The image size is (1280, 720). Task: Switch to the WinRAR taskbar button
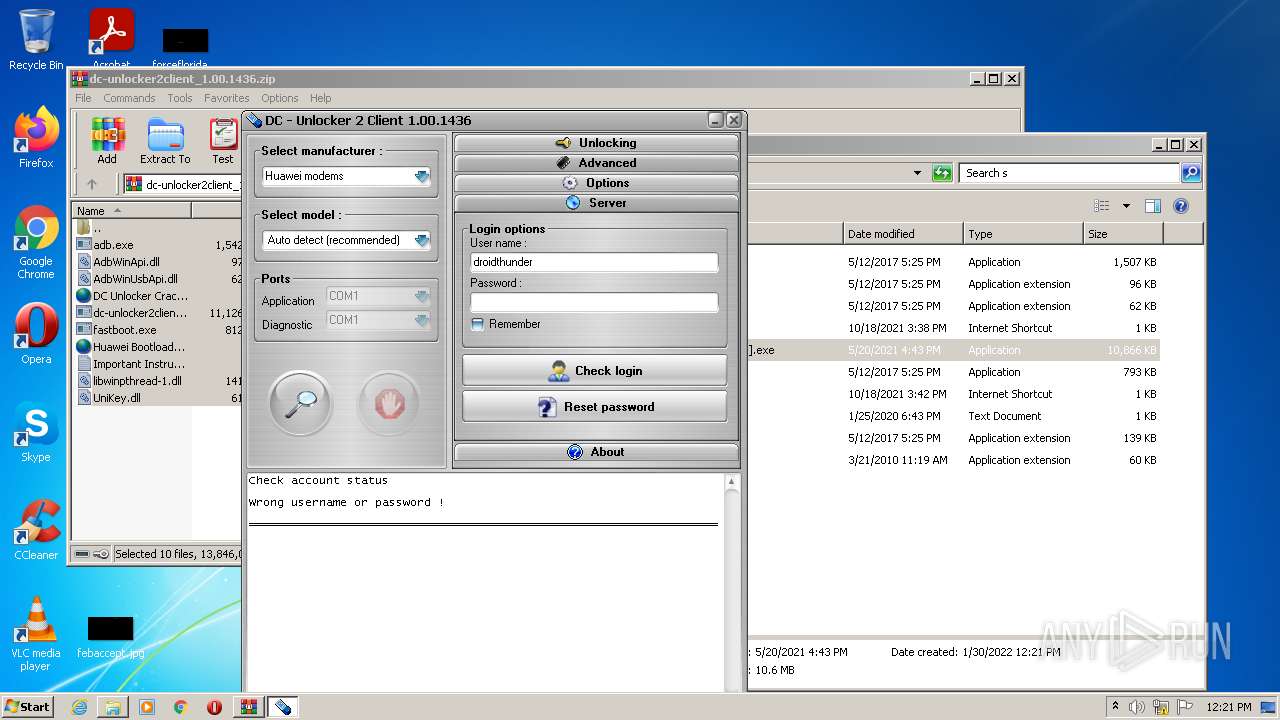tap(248, 707)
